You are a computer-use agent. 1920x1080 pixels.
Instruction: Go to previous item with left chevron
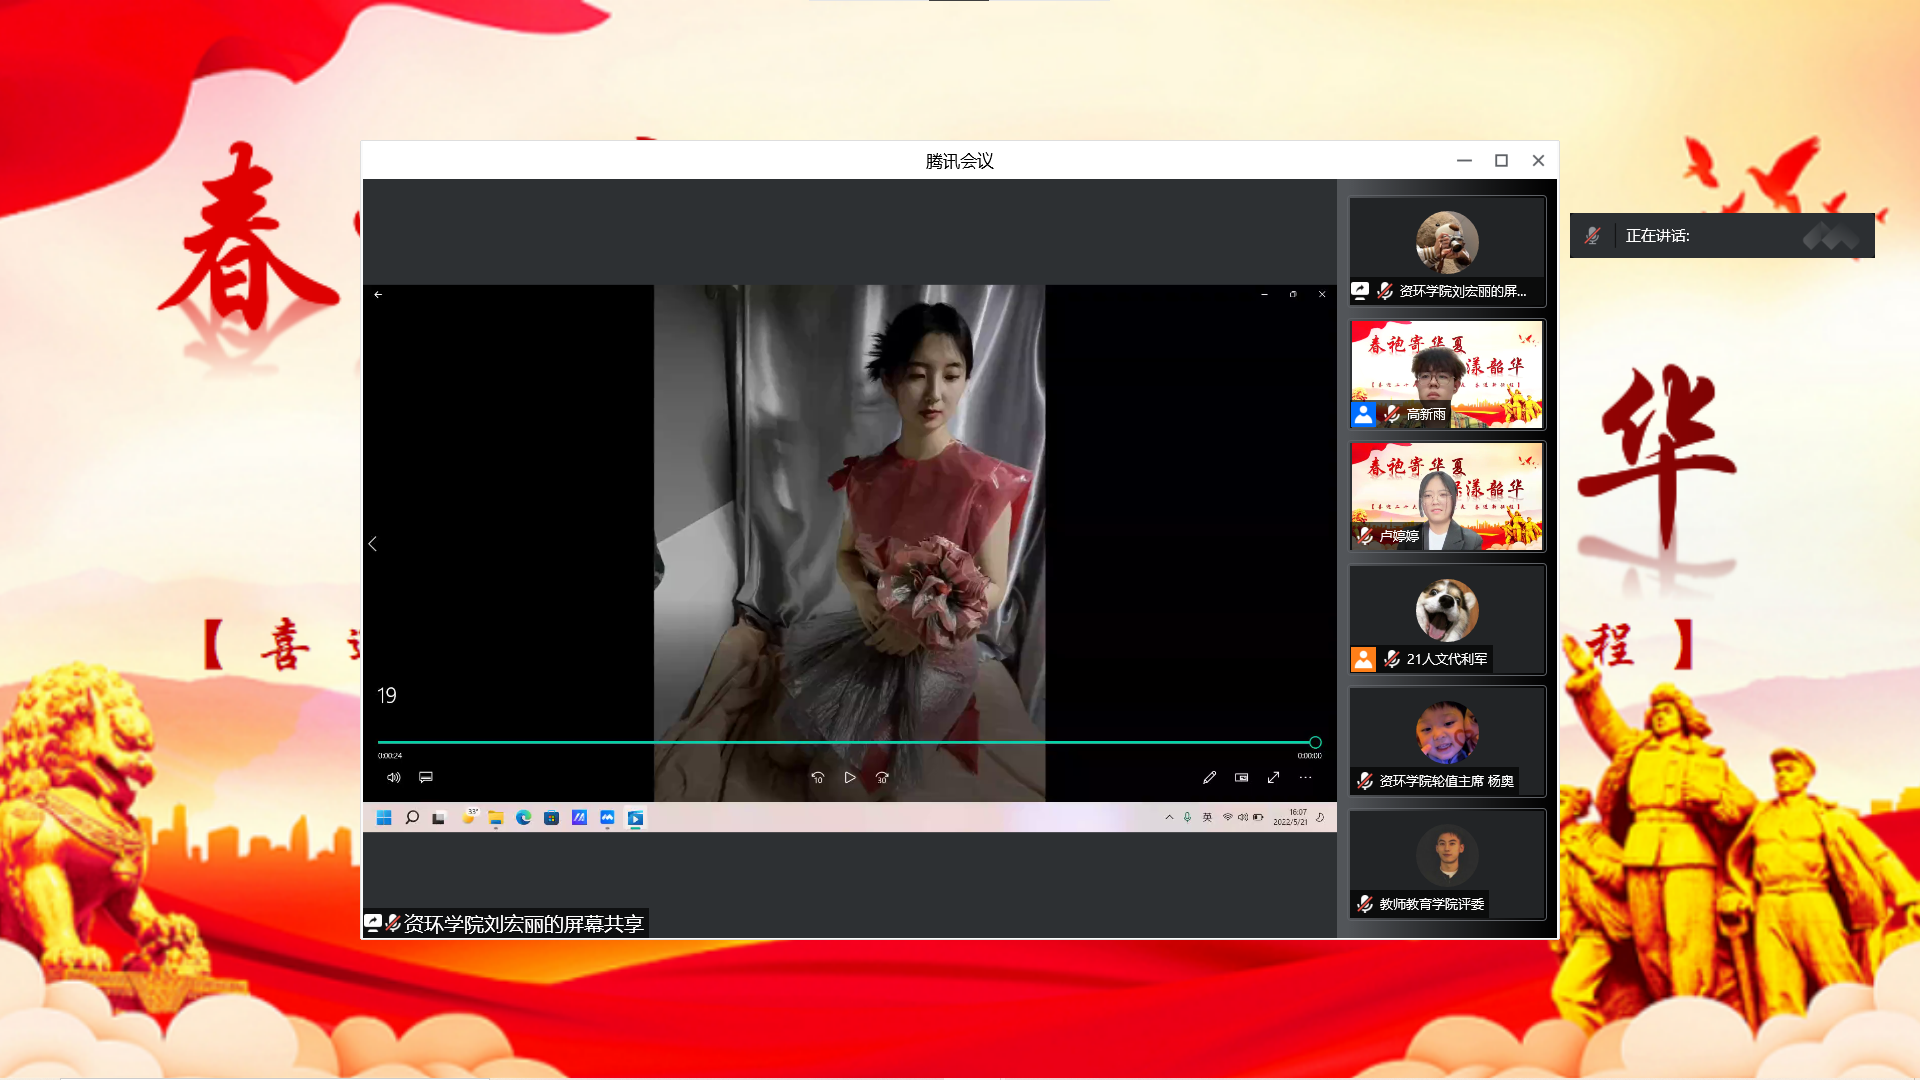pyautogui.click(x=372, y=544)
